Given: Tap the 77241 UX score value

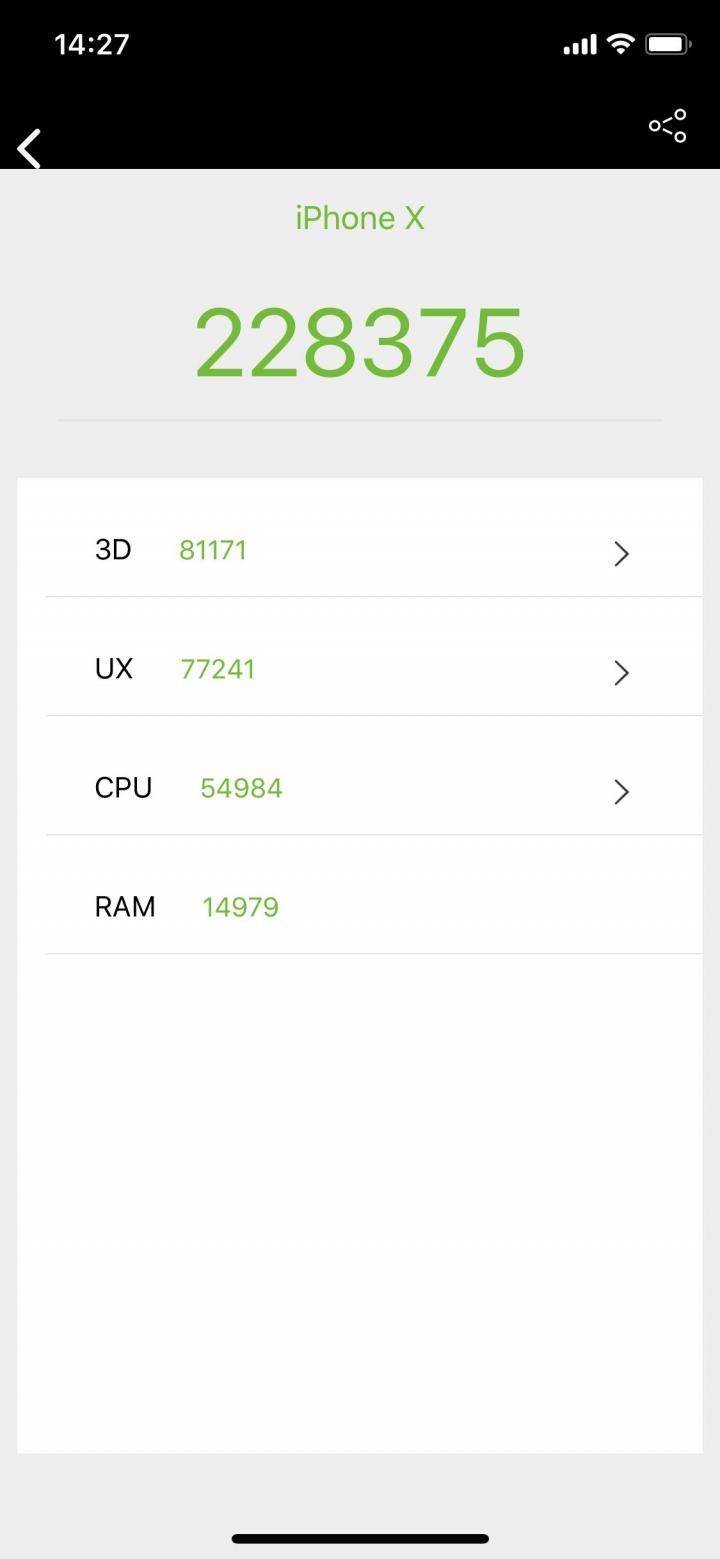Looking at the screenshot, I should coord(218,669).
